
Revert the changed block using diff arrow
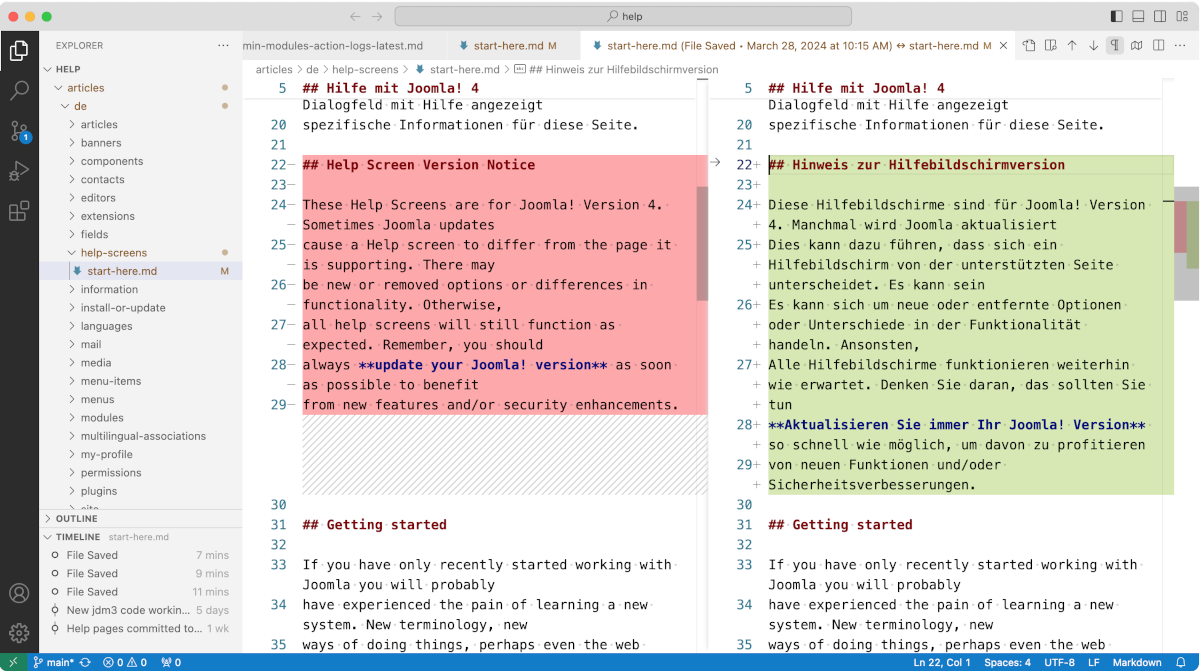click(715, 161)
